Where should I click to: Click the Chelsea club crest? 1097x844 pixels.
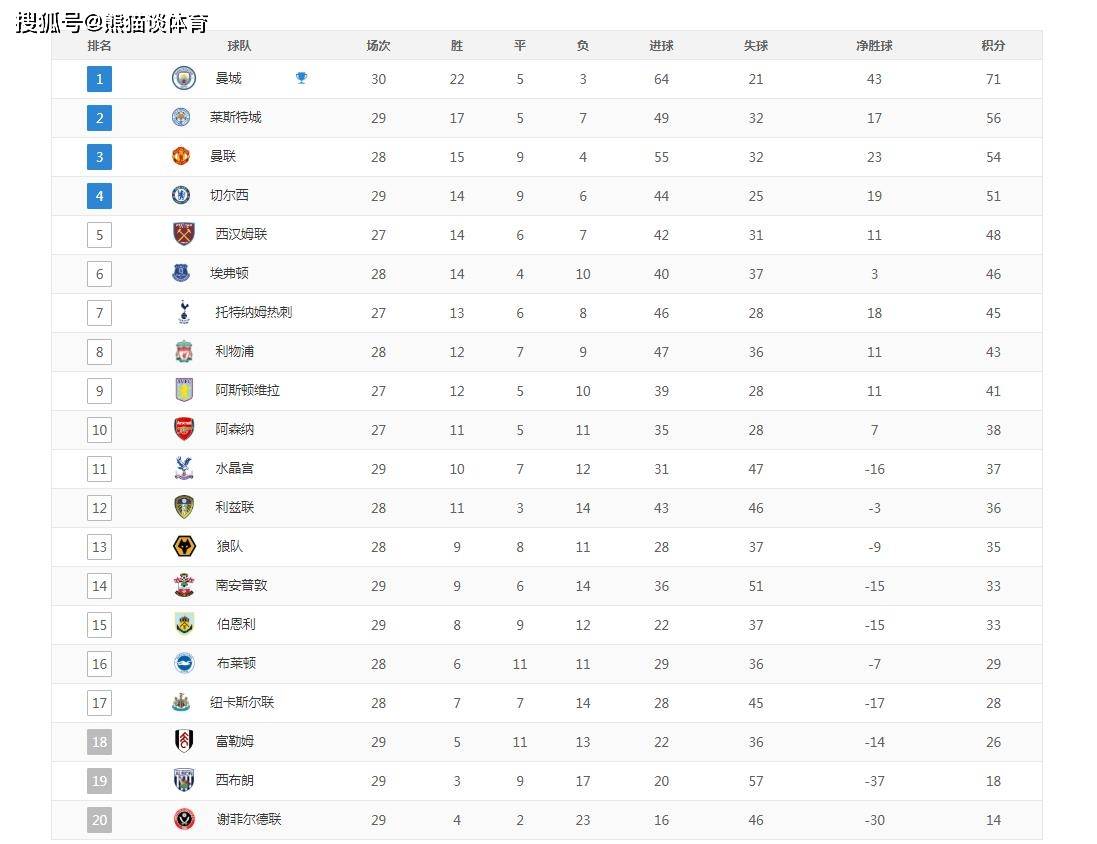181,195
